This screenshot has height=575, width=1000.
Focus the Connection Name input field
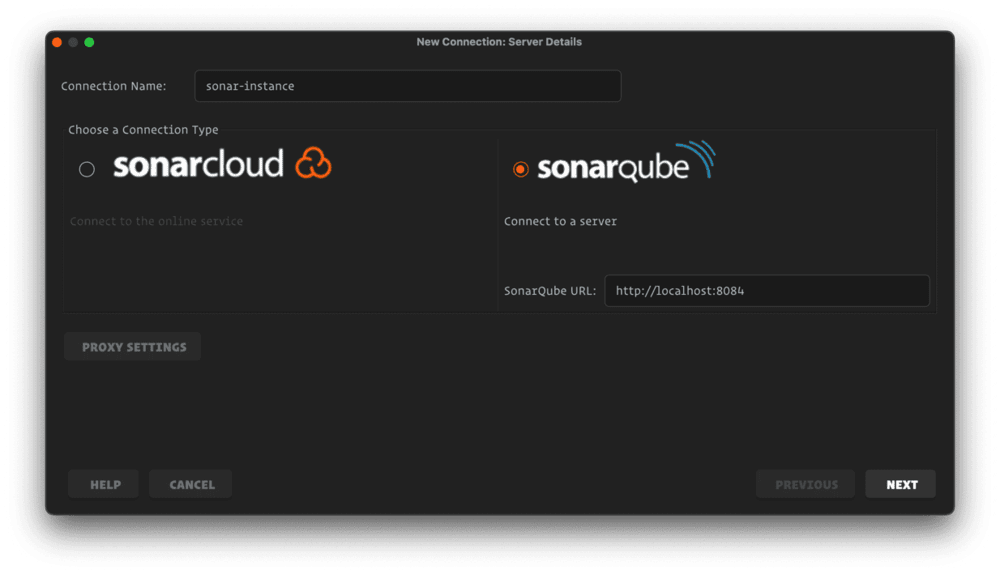point(407,86)
